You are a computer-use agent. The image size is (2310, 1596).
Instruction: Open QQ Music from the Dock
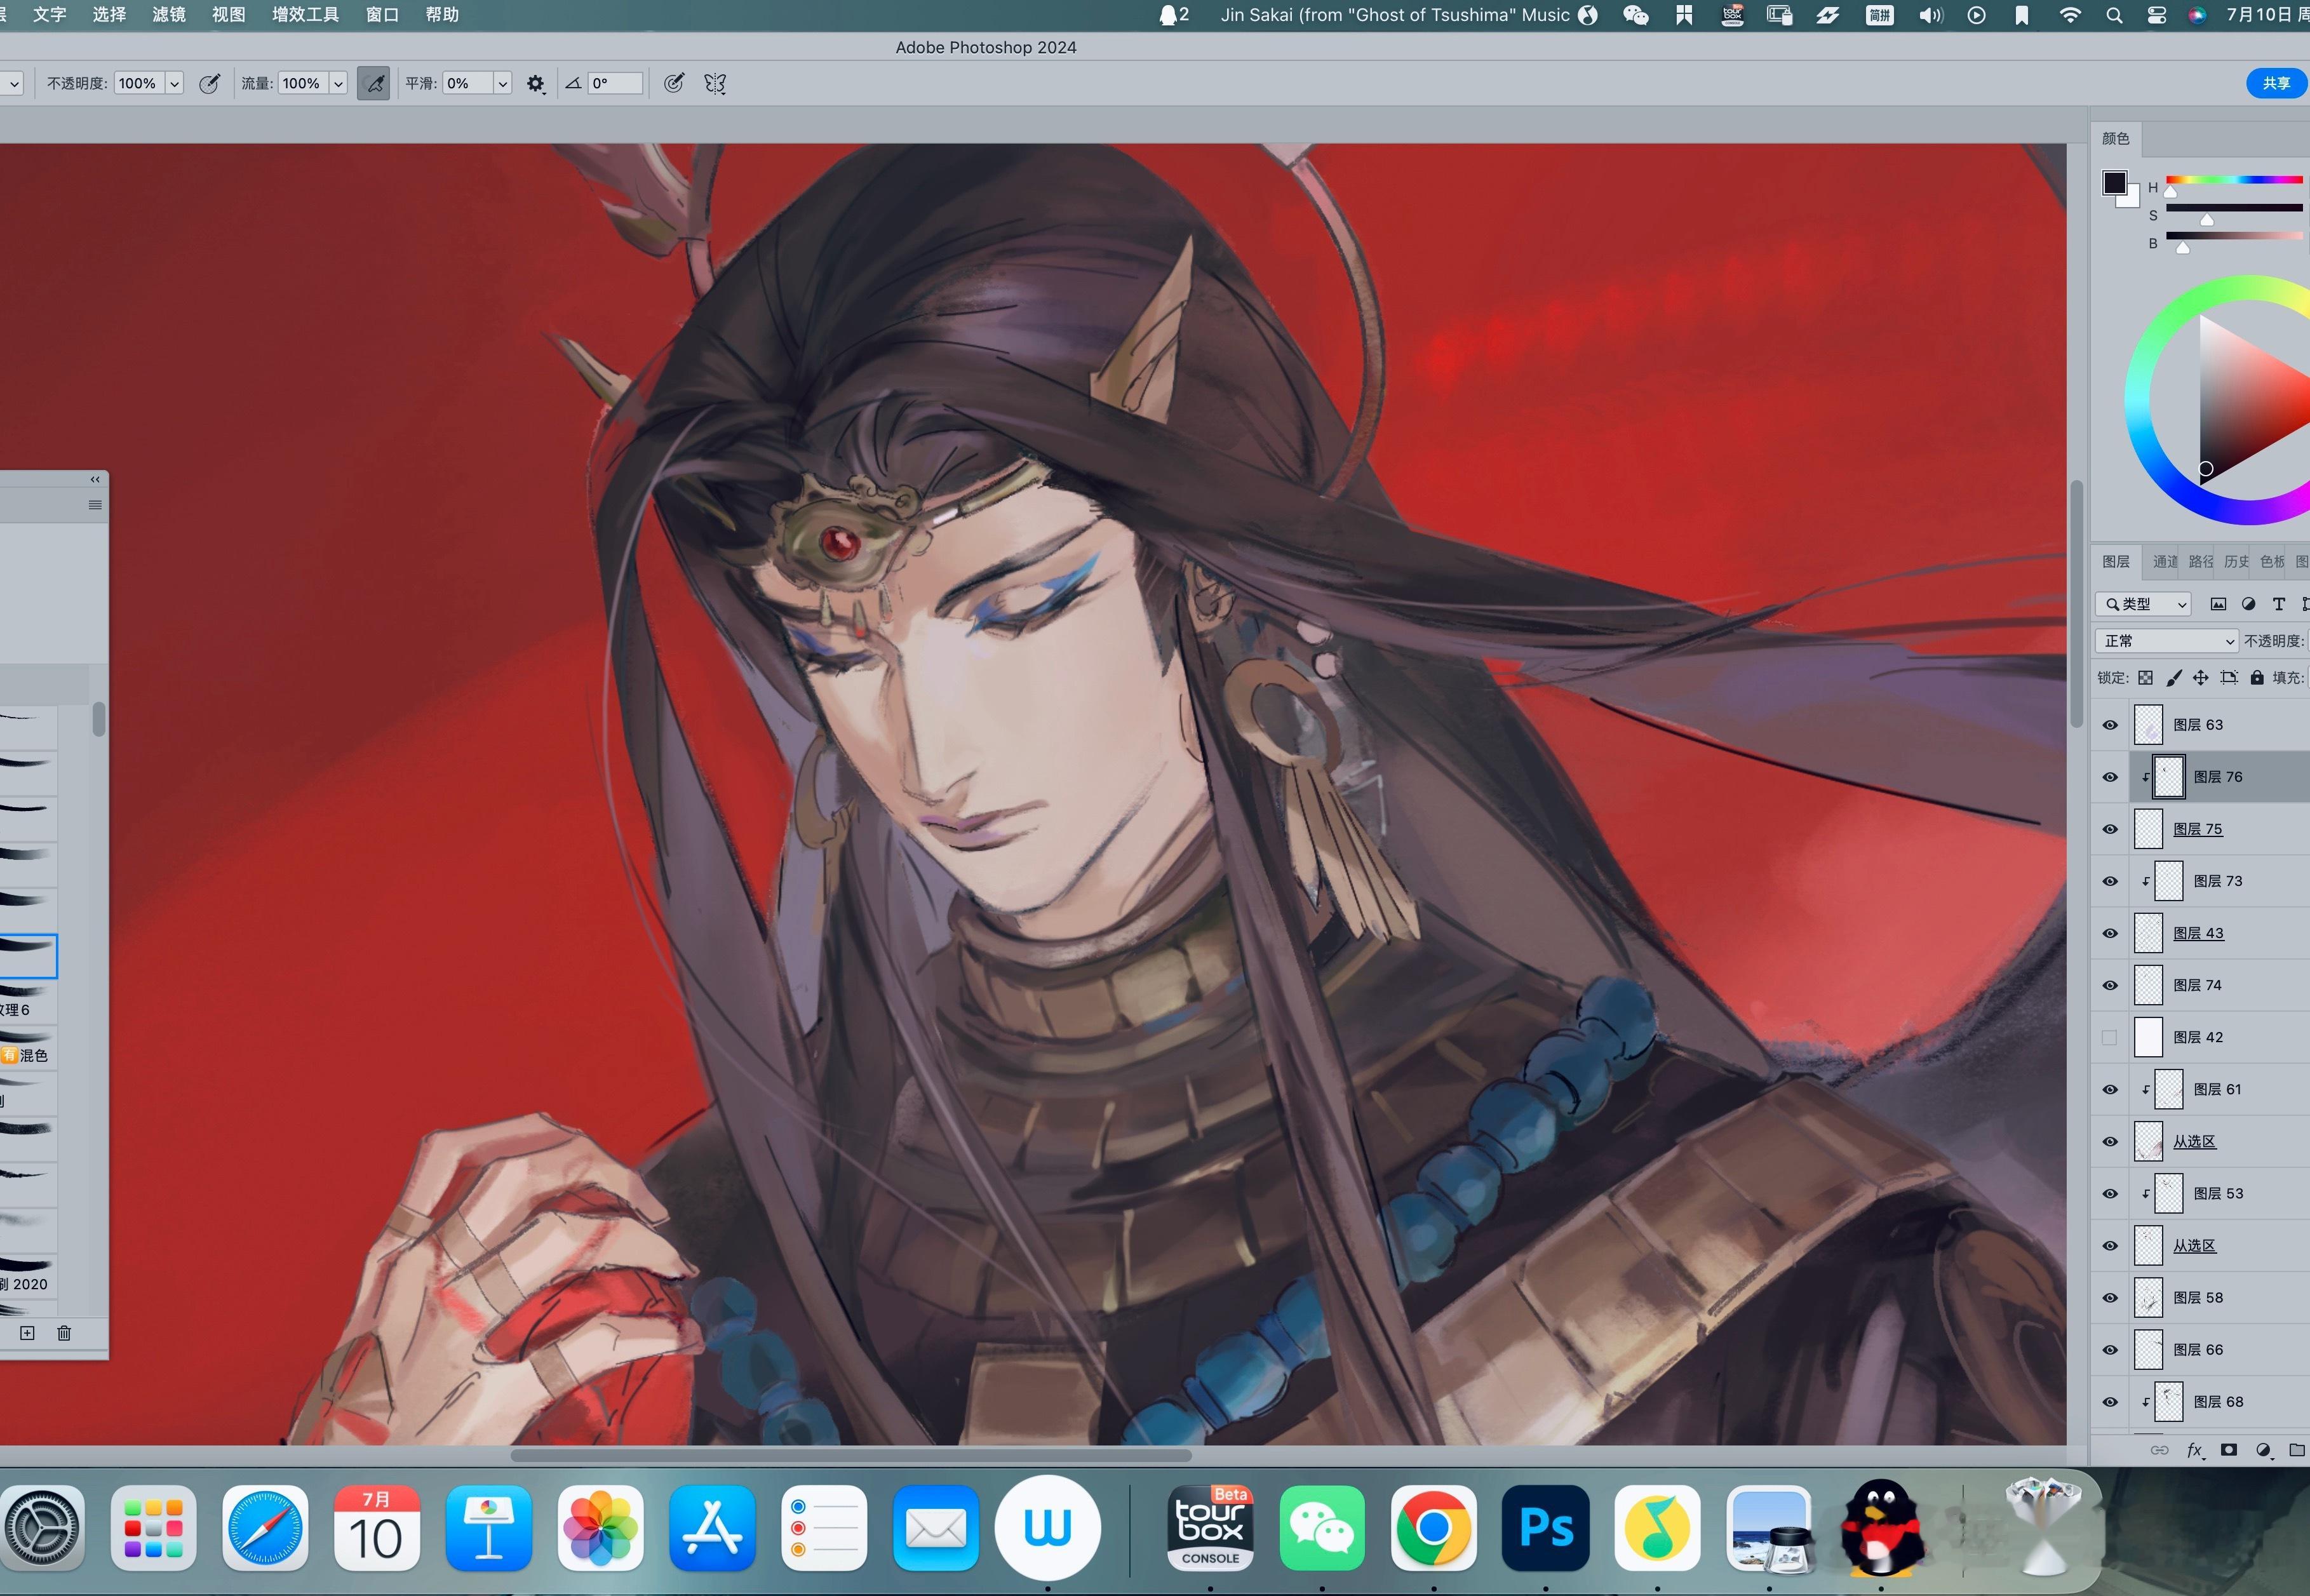coord(1657,1528)
